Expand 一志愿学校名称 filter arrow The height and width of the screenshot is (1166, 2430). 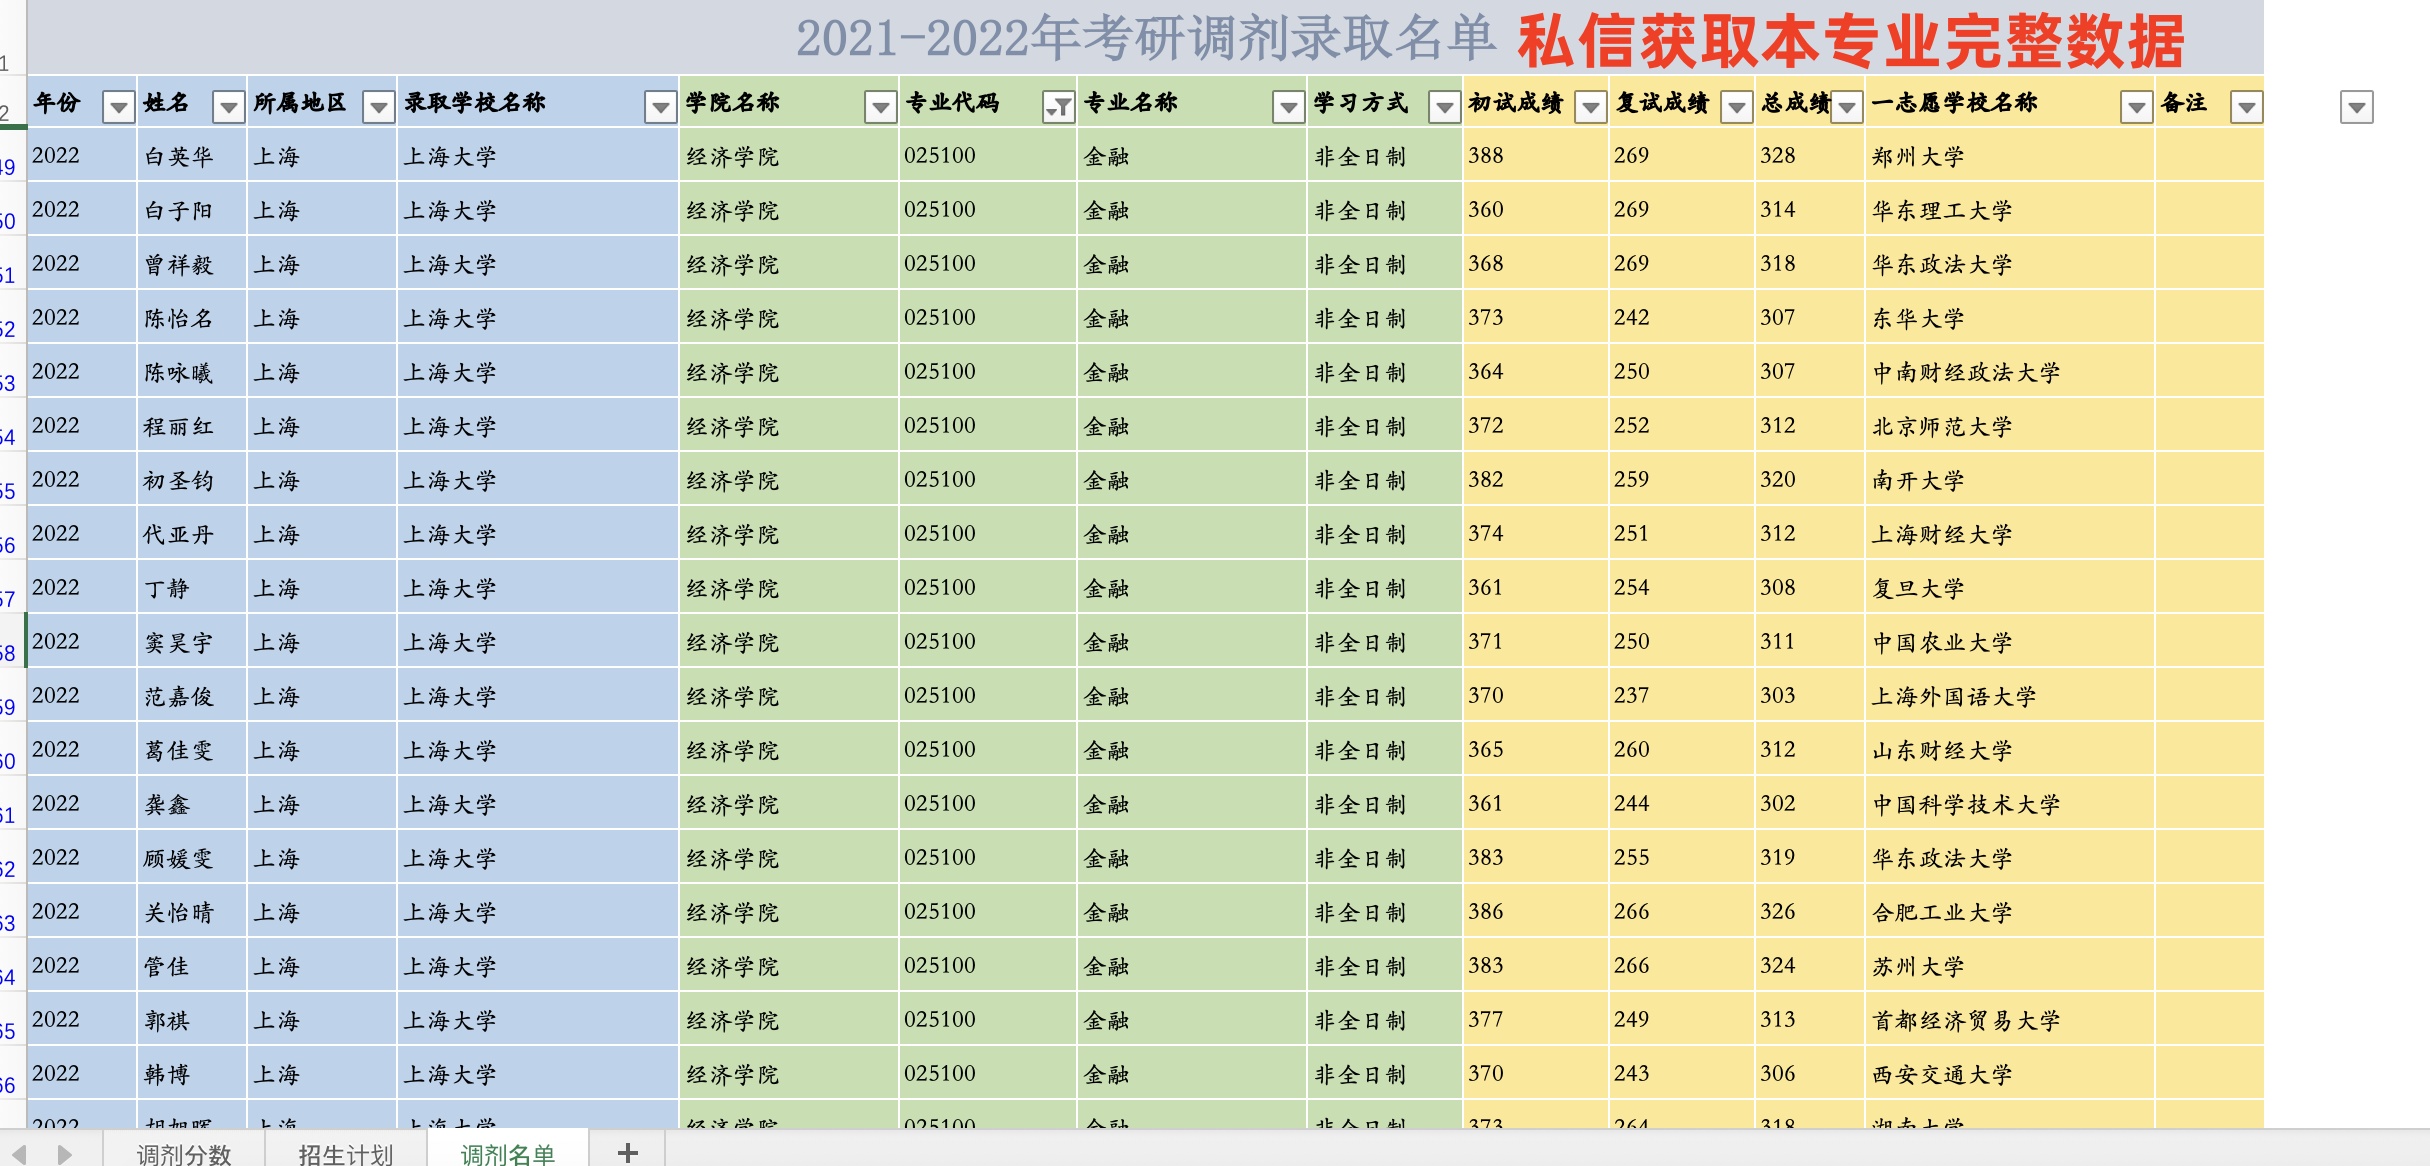pyautogui.click(x=2136, y=106)
